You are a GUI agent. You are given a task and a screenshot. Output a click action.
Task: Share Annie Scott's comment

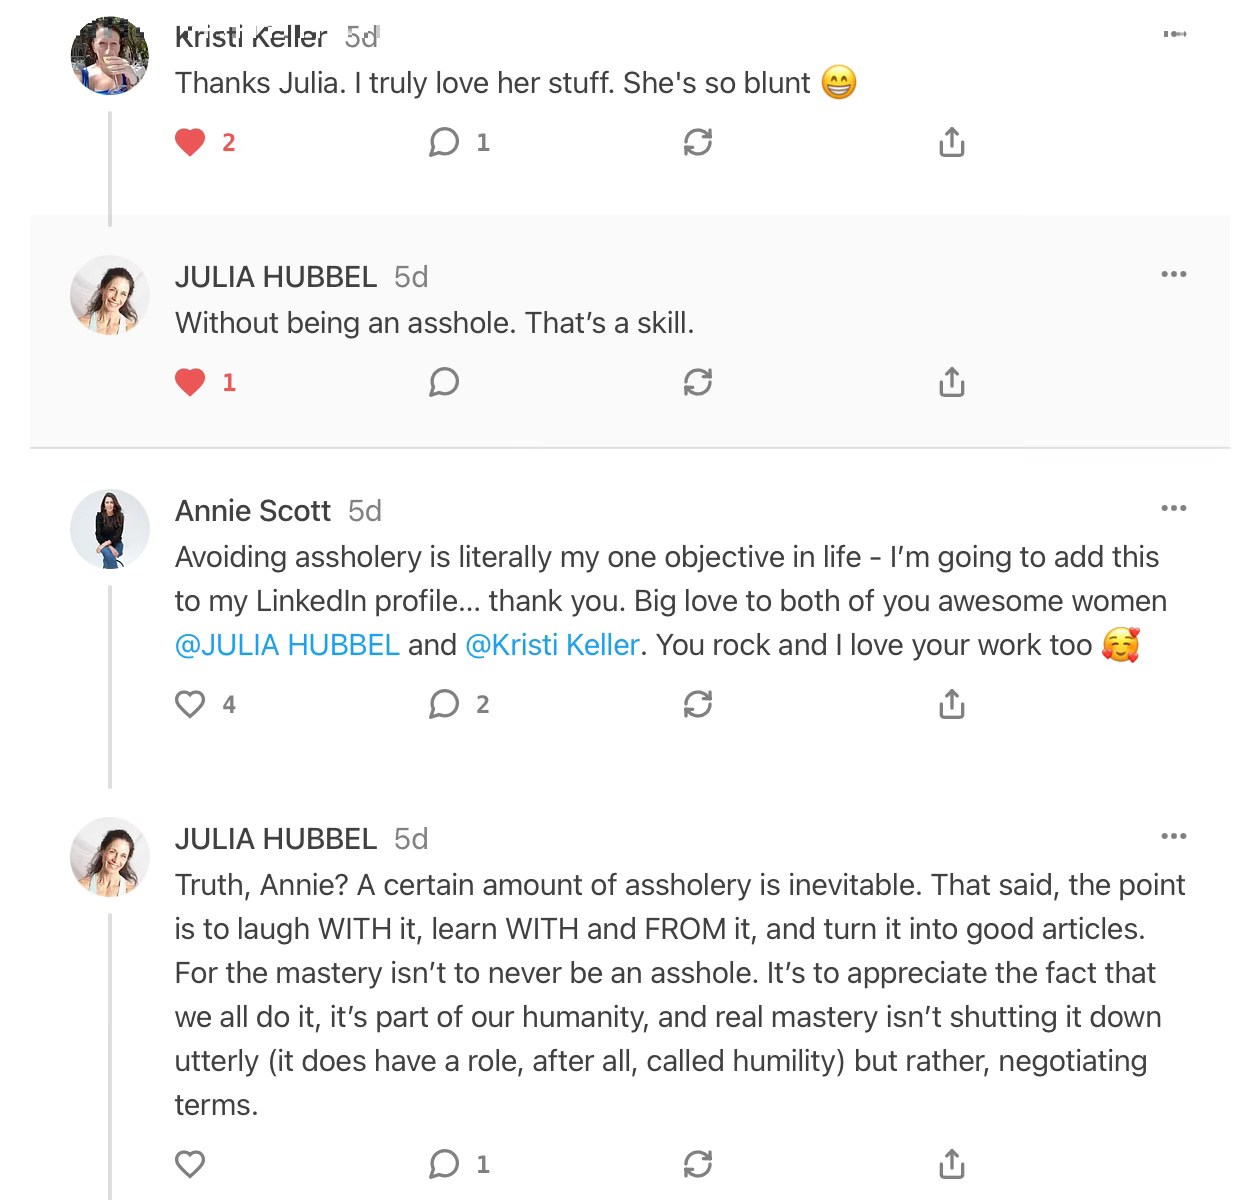click(952, 705)
